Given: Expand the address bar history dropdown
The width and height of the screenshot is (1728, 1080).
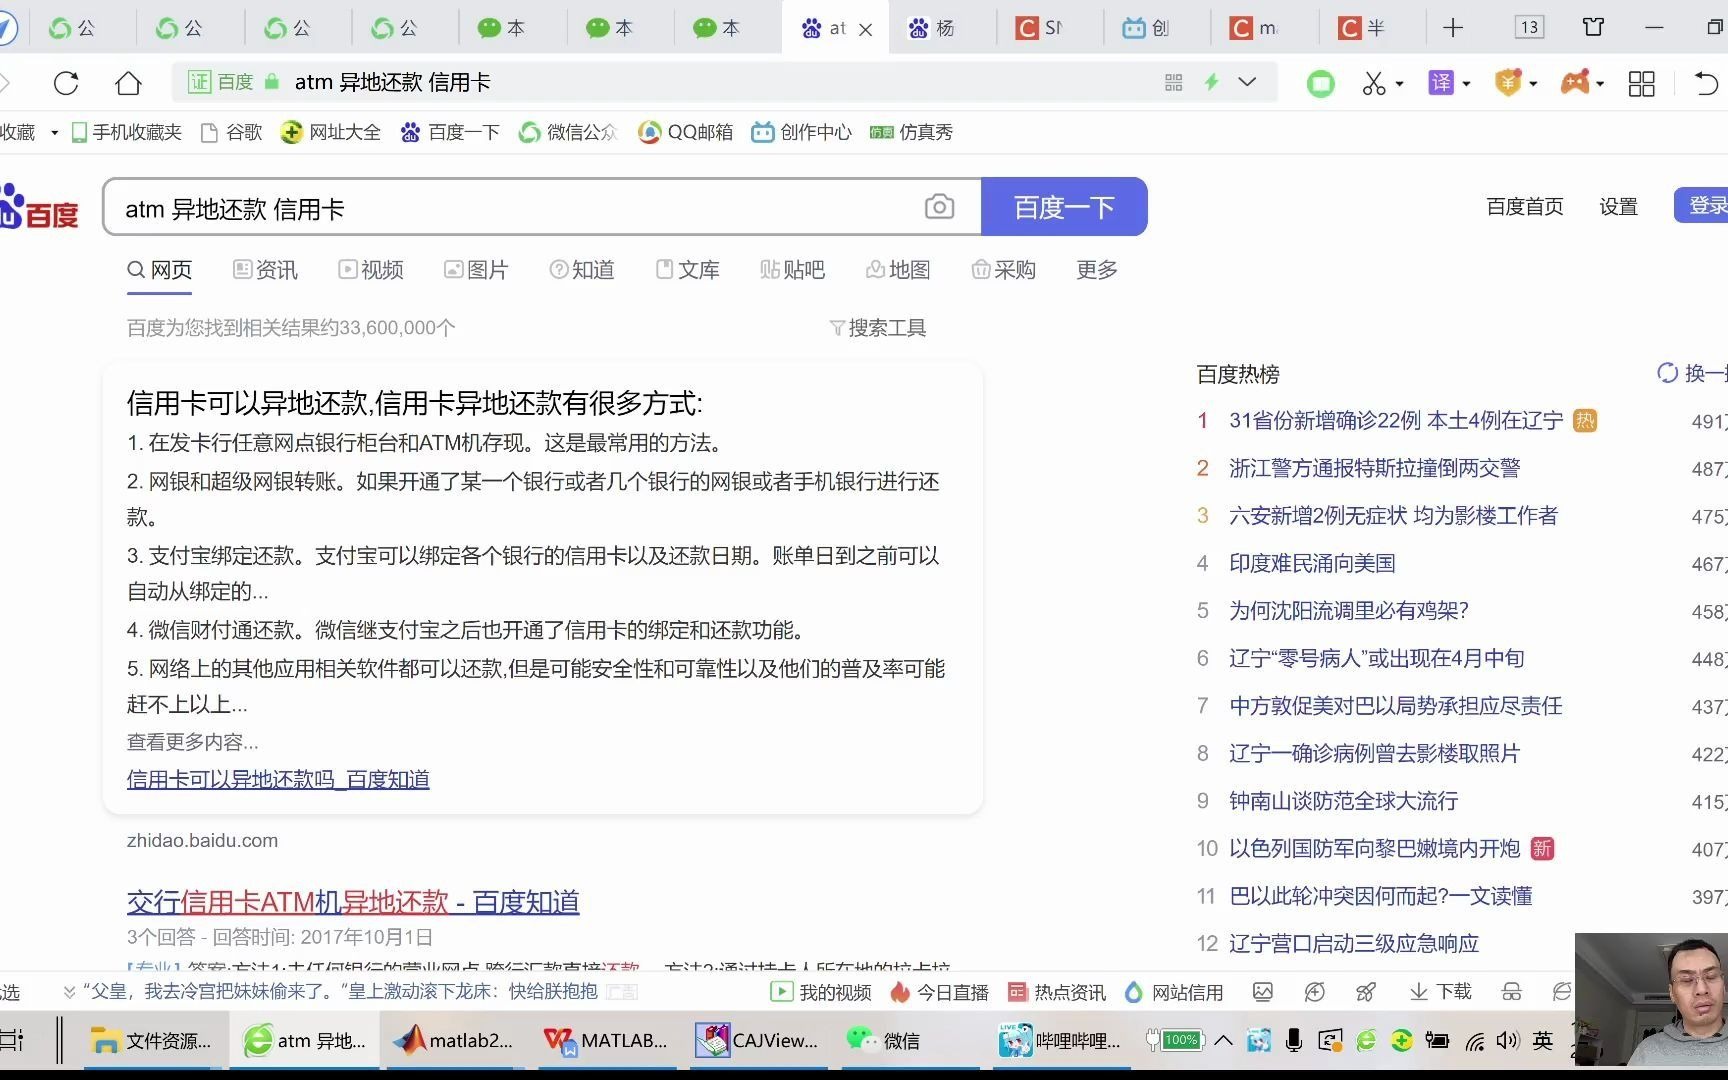Looking at the screenshot, I should pyautogui.click(x=1247, y=82).
